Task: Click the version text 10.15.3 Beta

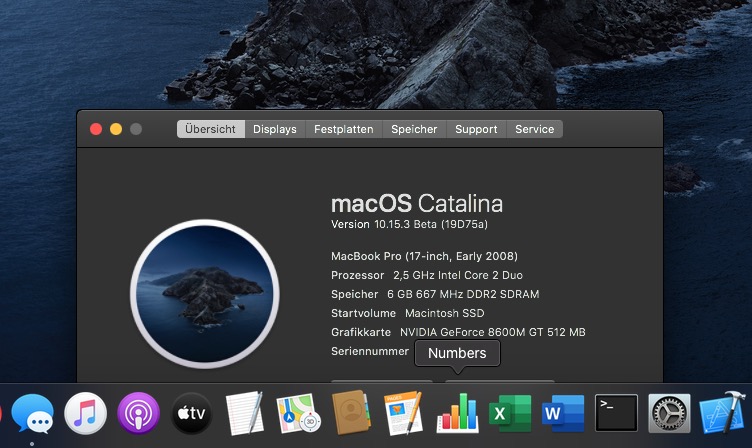Action: [409, 224]
